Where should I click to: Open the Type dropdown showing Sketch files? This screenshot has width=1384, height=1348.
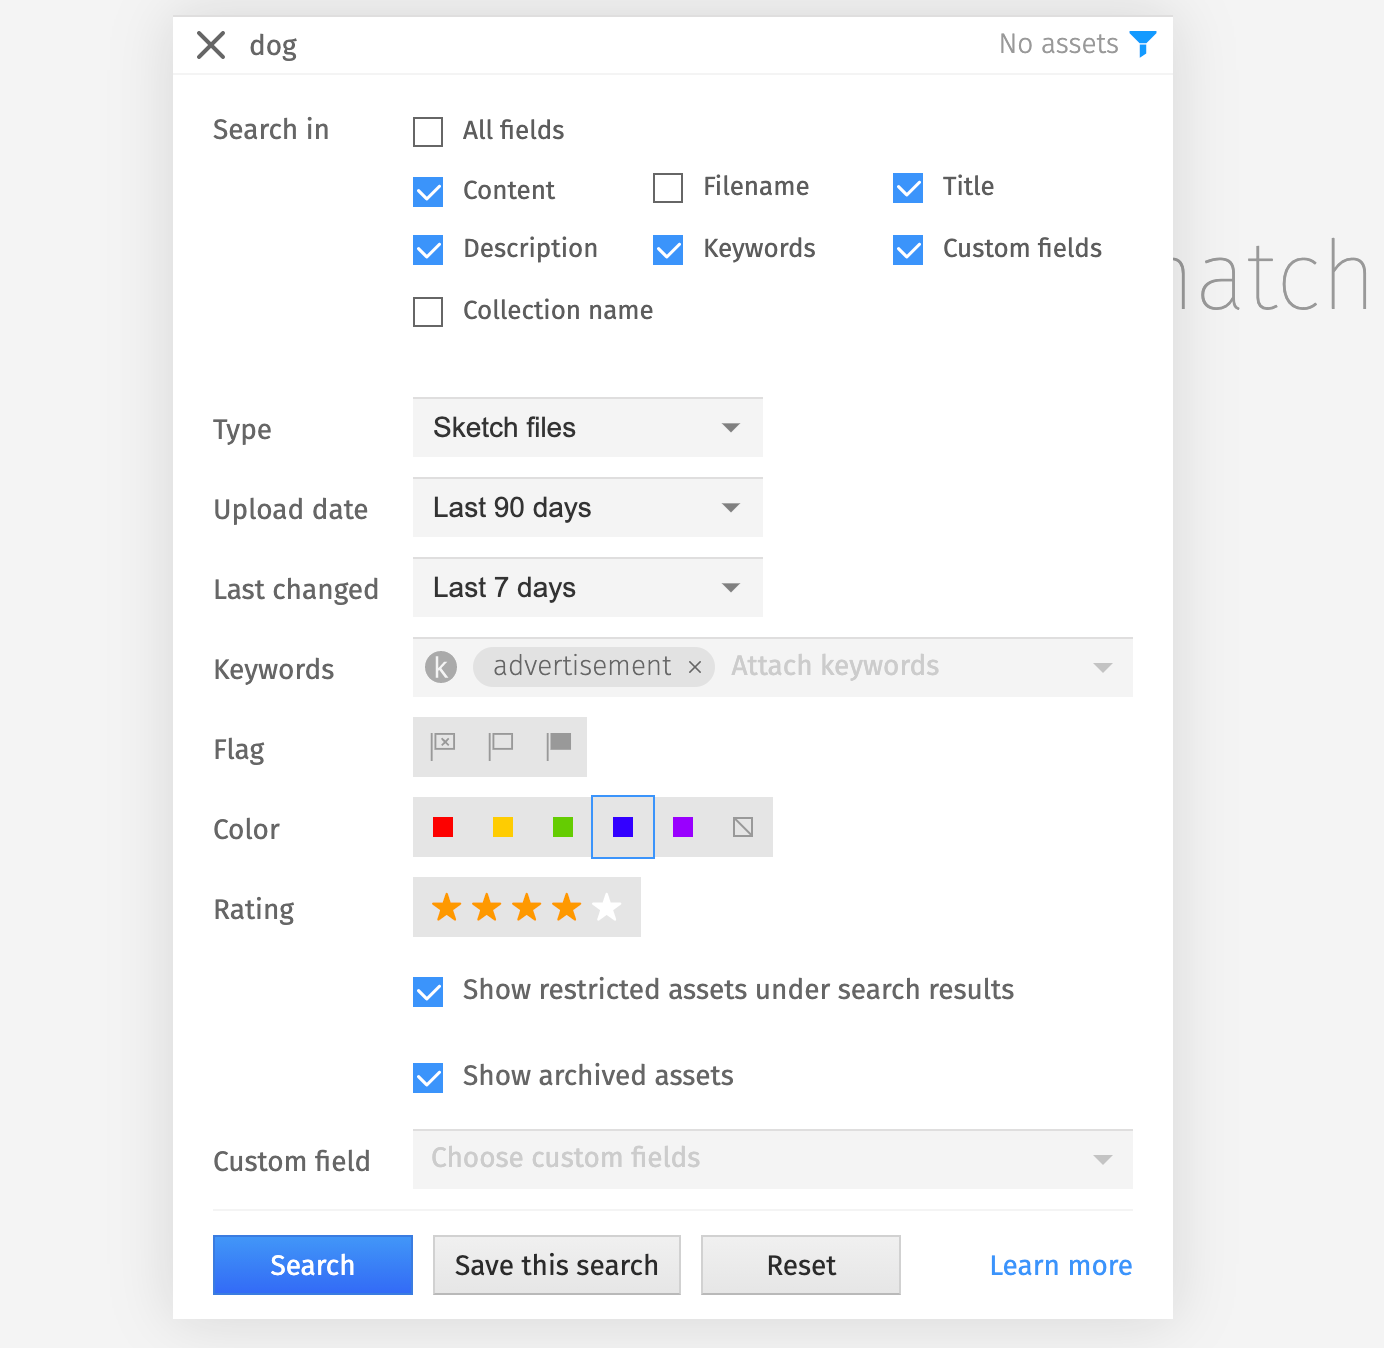click(588, 428)
